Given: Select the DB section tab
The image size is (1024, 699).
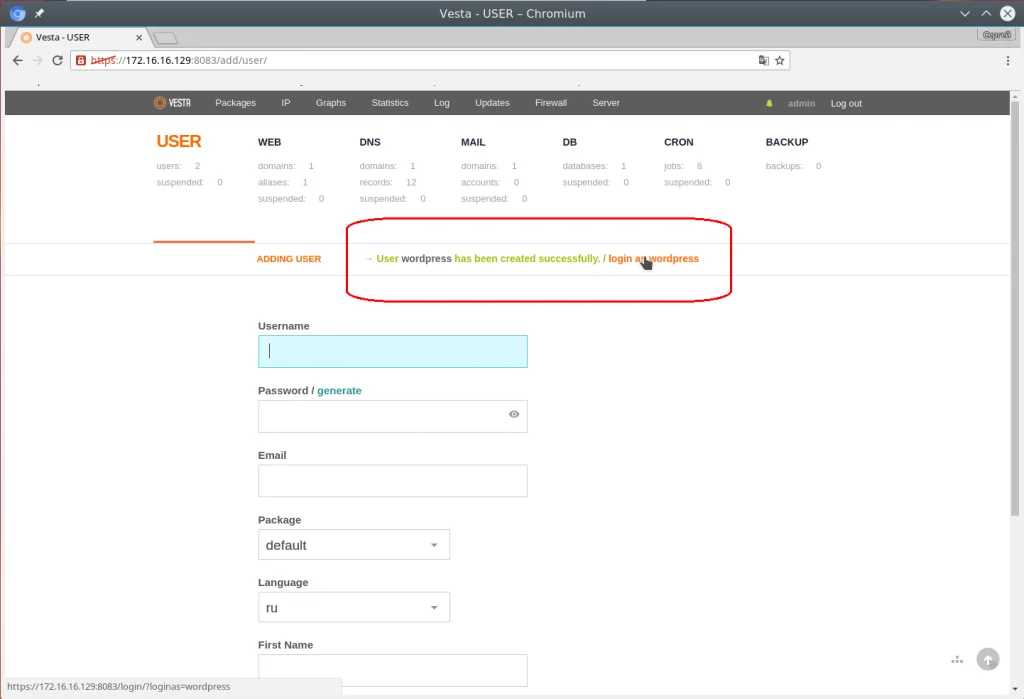Looking at the screenshot, I should pos(569,142).
